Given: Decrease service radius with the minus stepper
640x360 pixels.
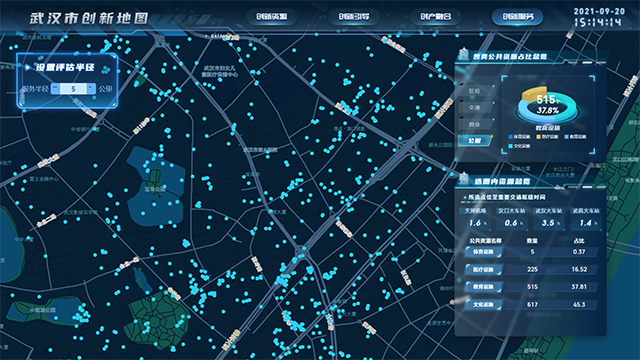Looking at the screenshot, I should (56, 88).
